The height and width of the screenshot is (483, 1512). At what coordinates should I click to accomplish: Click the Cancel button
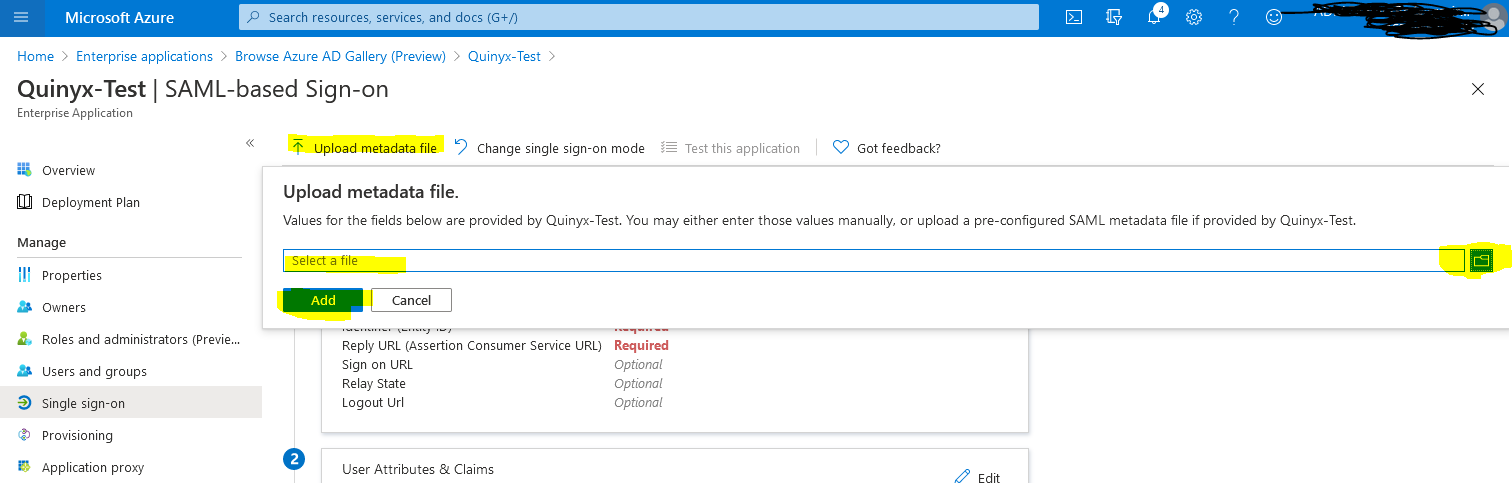411,300
